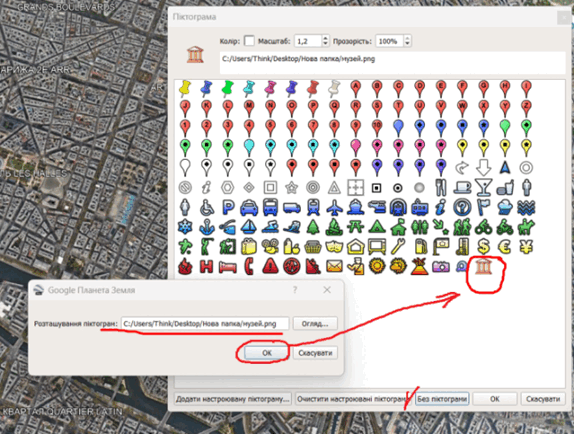Pick the wrench mechanic icon
574x434 pixels.
click(x=398, y=247)
